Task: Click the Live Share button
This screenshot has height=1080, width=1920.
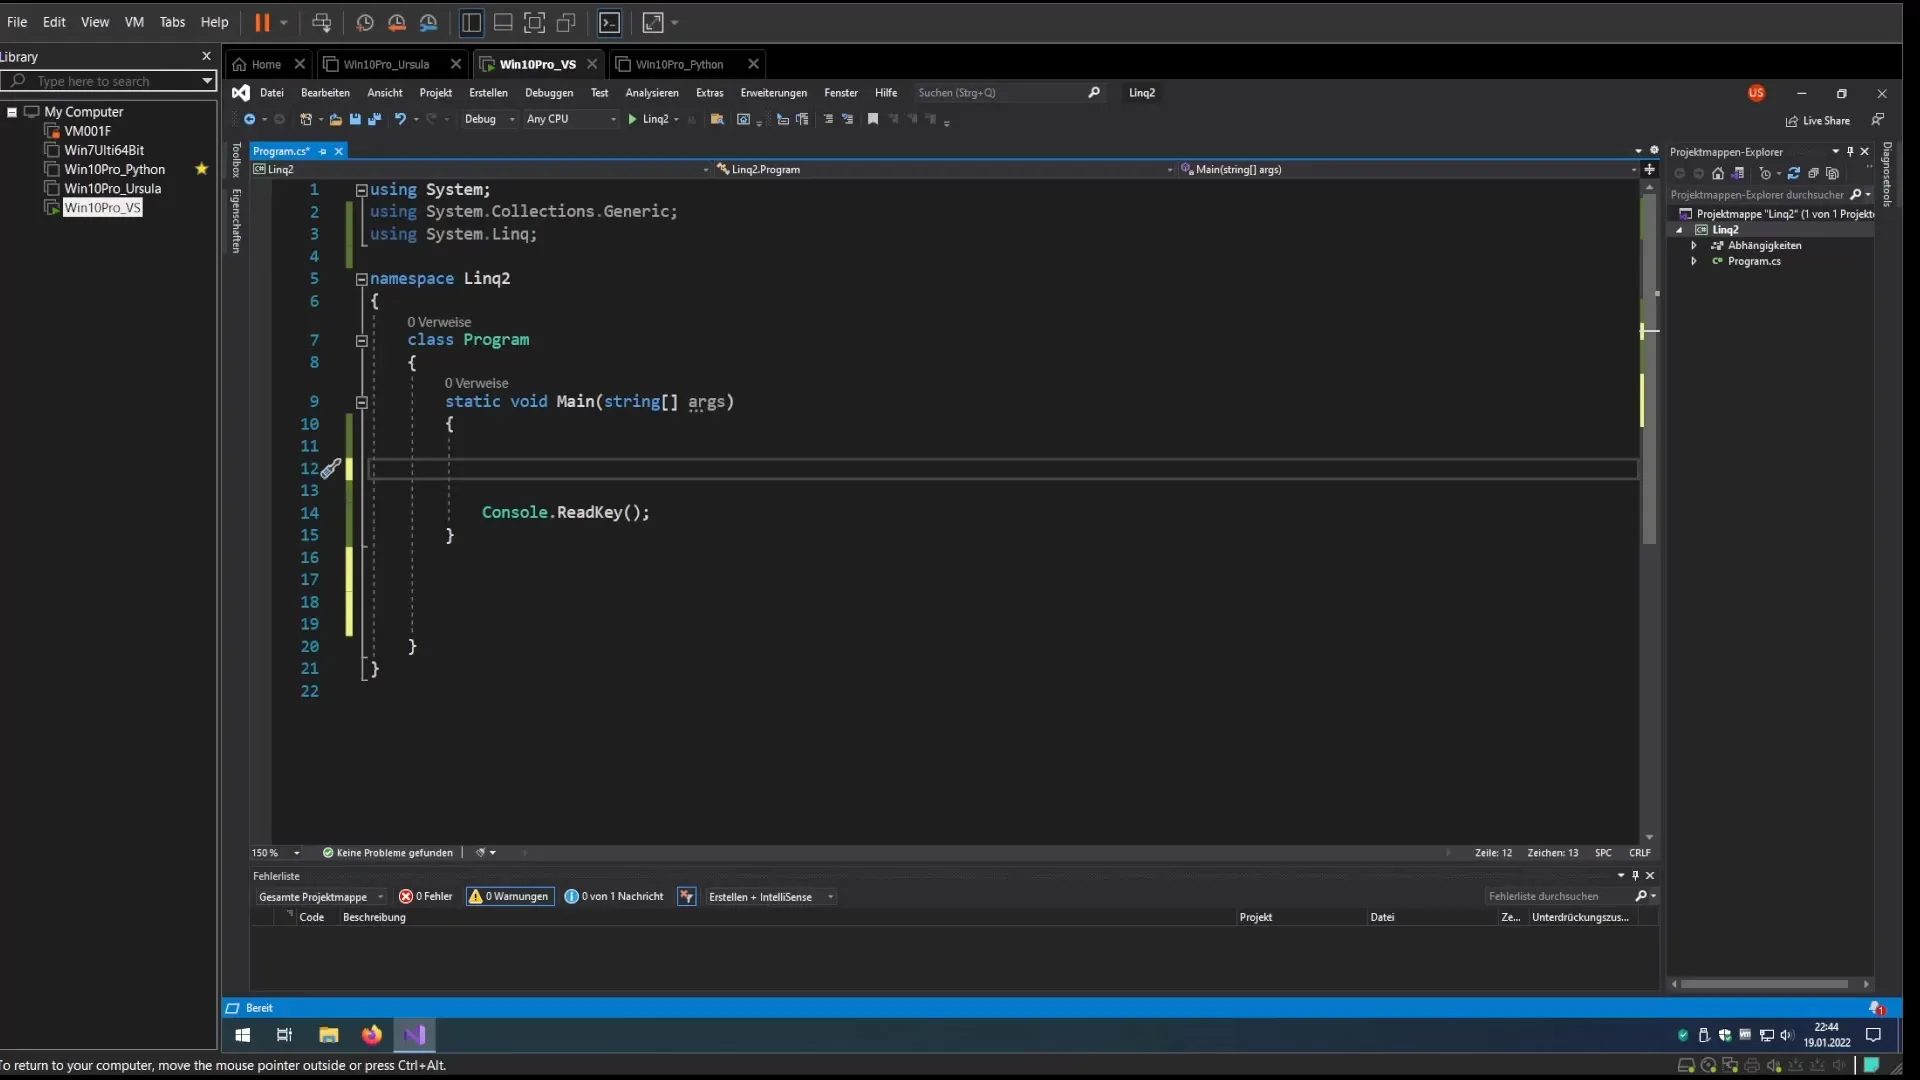Action: point(1818,121)
